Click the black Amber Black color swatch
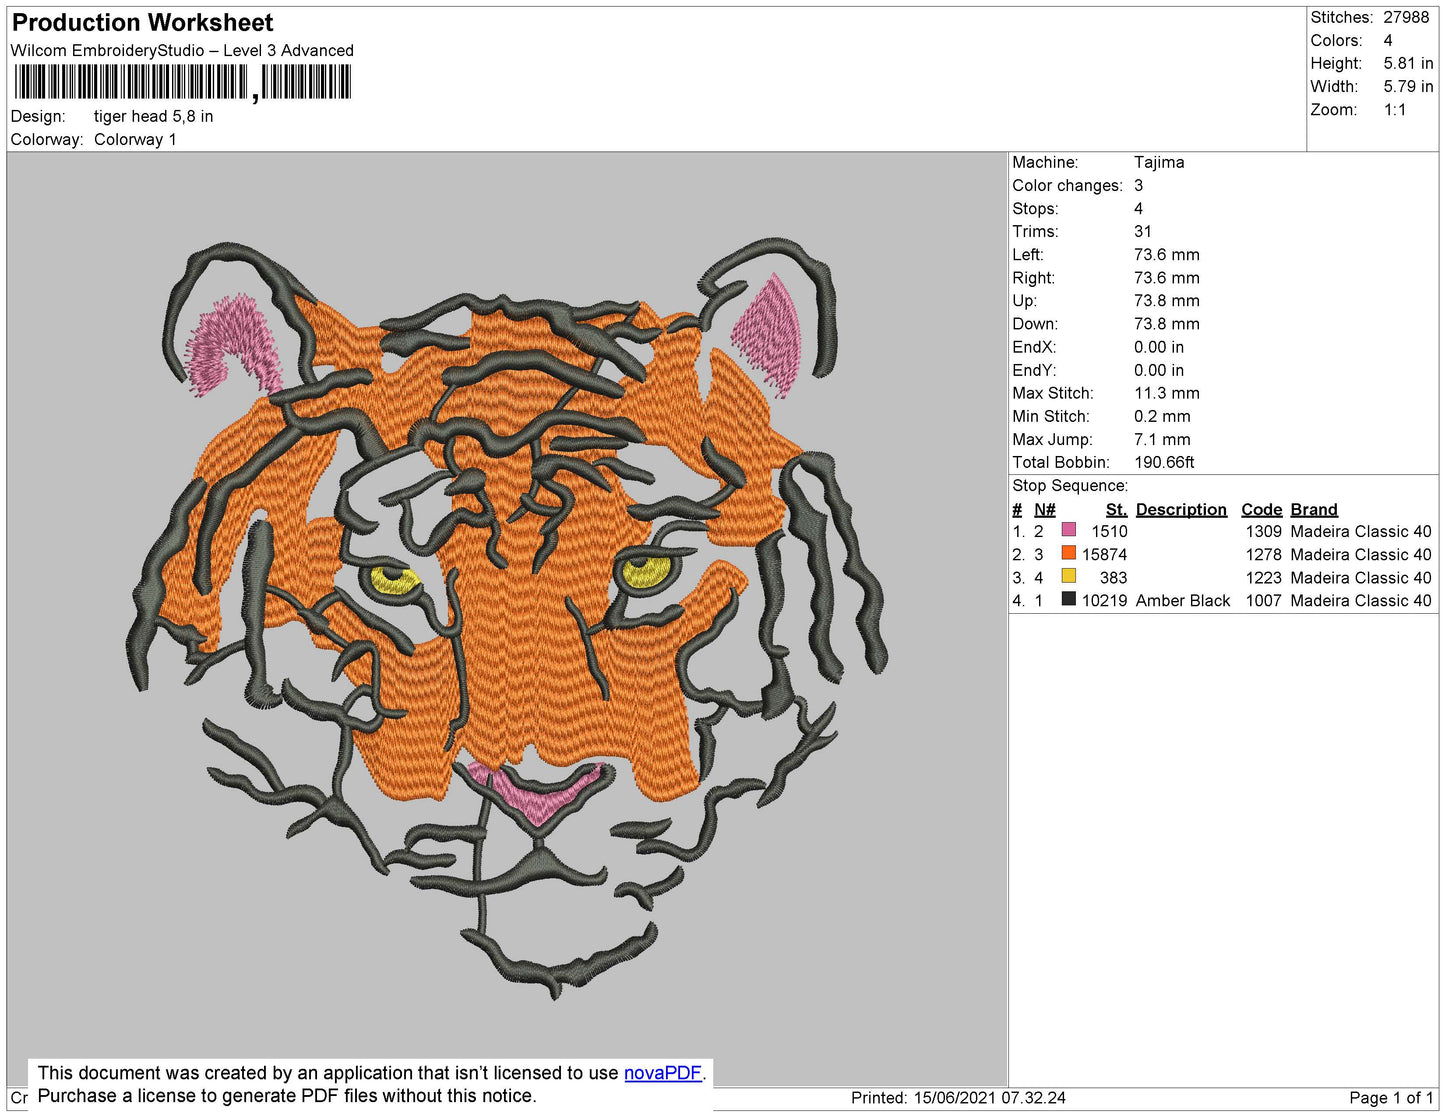 coord(1069,599)
